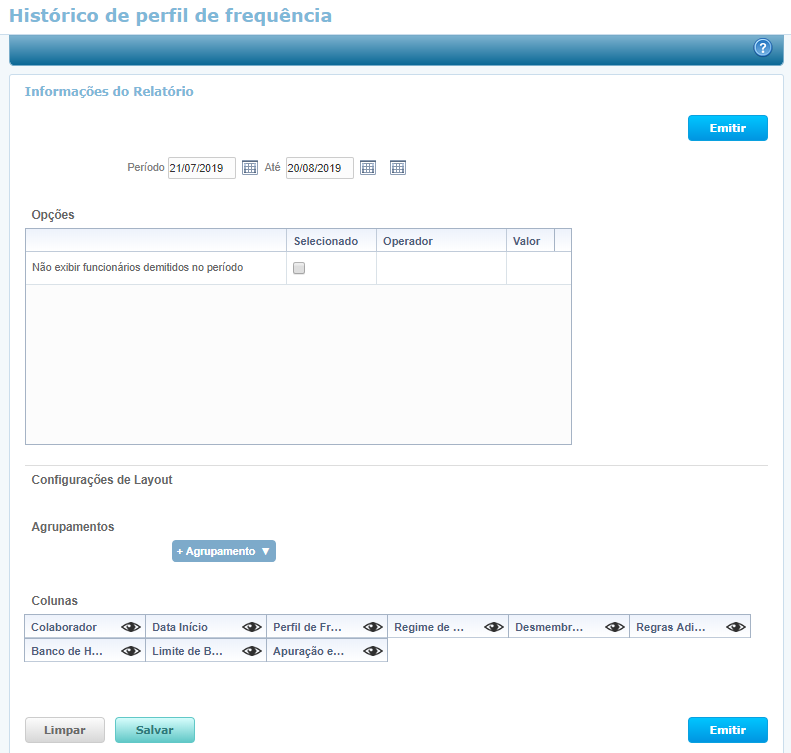Check 'Não exibir funcionários demitidos no período' checkbox

point(299,268)
